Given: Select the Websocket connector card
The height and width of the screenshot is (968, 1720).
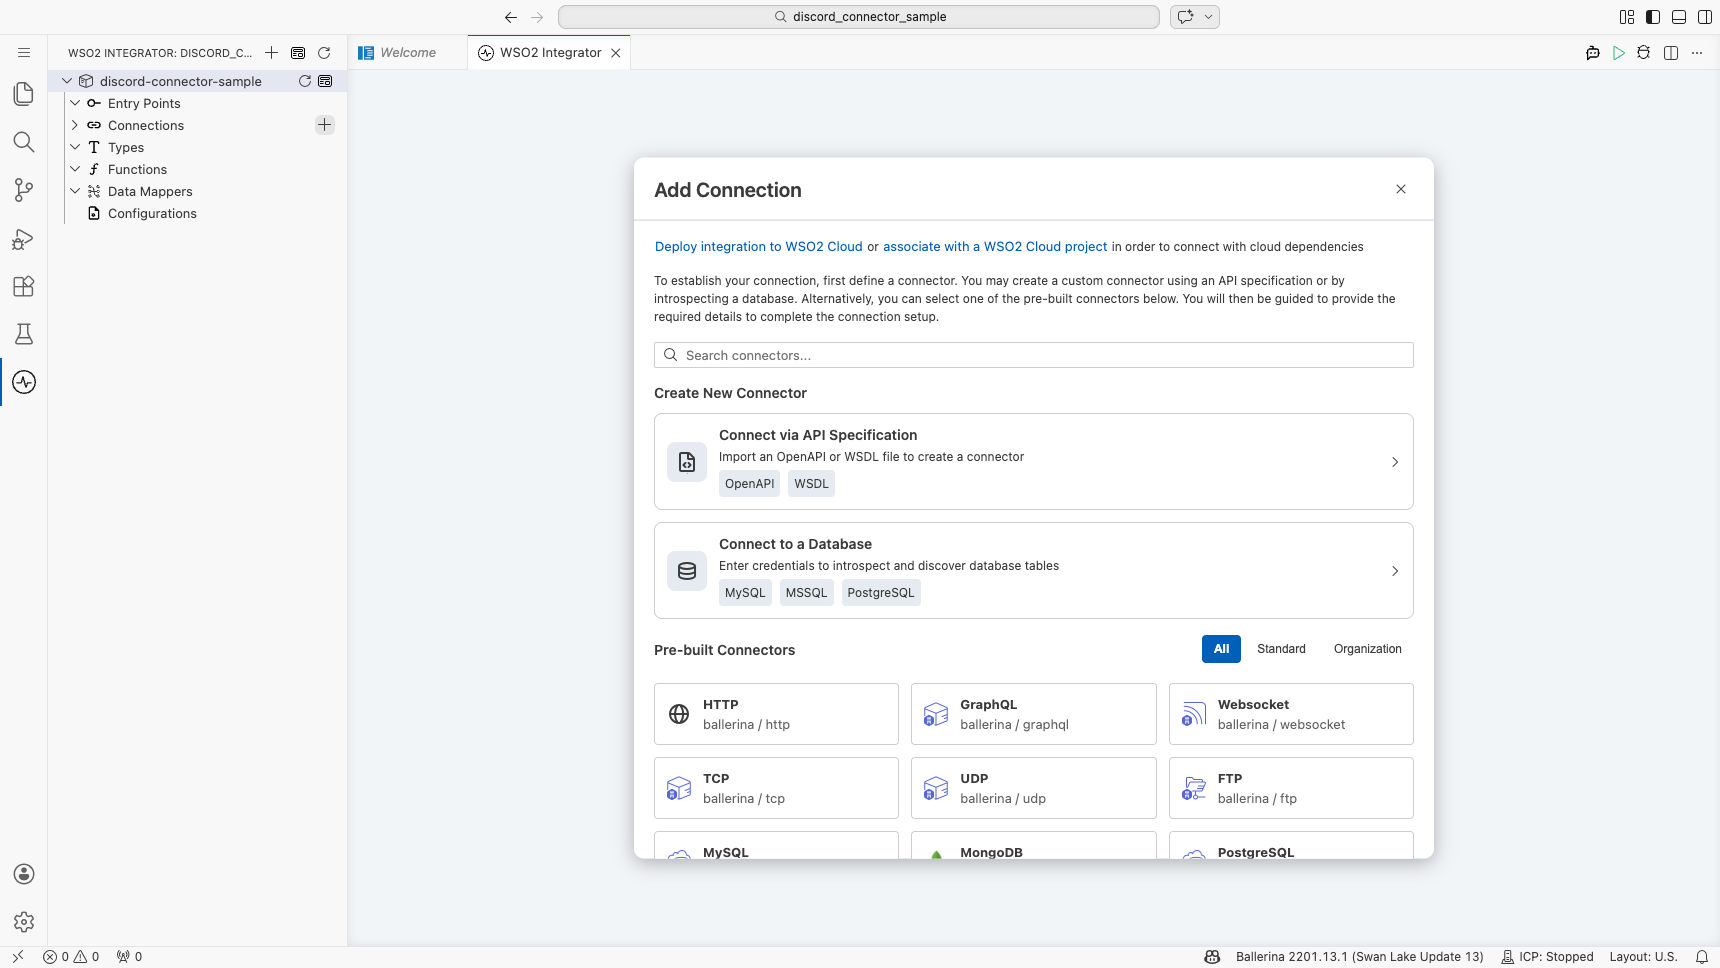Looking at the screenshot, I should click(x=1291, y=714).
